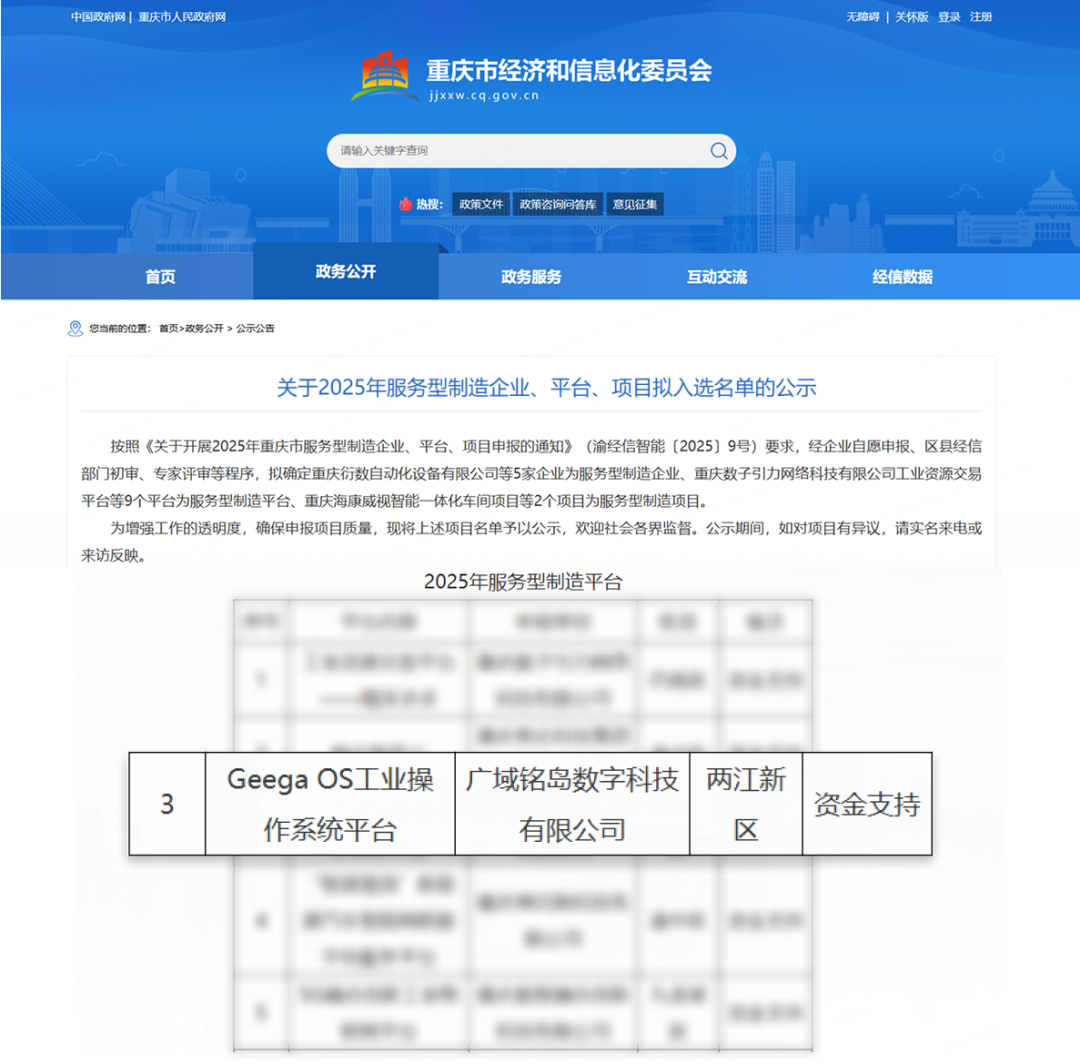Screen dimensions: 1080x1064
Task: Open the 重庆市人民政府网 link
Action: [x=182, y=17]
